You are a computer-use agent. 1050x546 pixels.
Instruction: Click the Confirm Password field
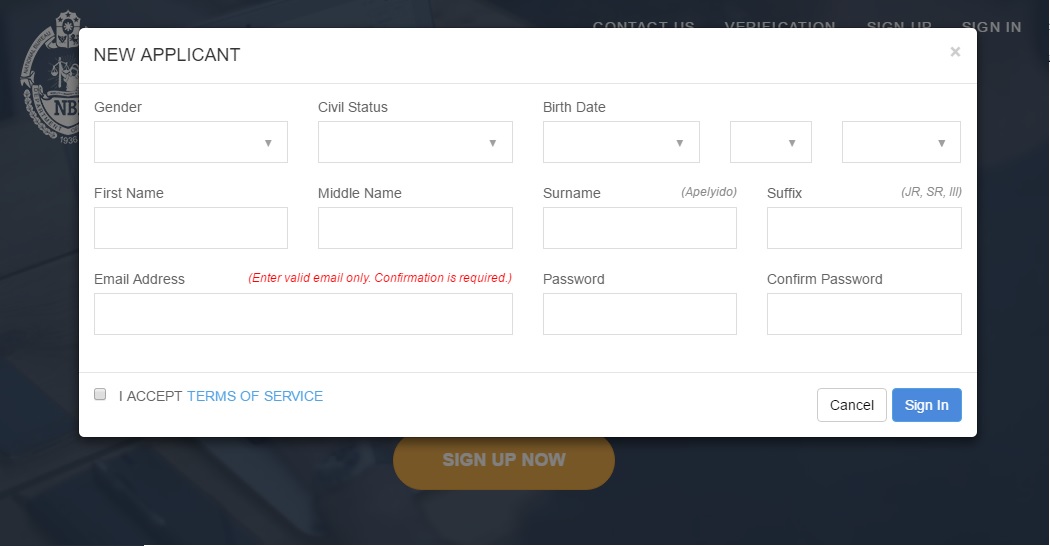864,314
